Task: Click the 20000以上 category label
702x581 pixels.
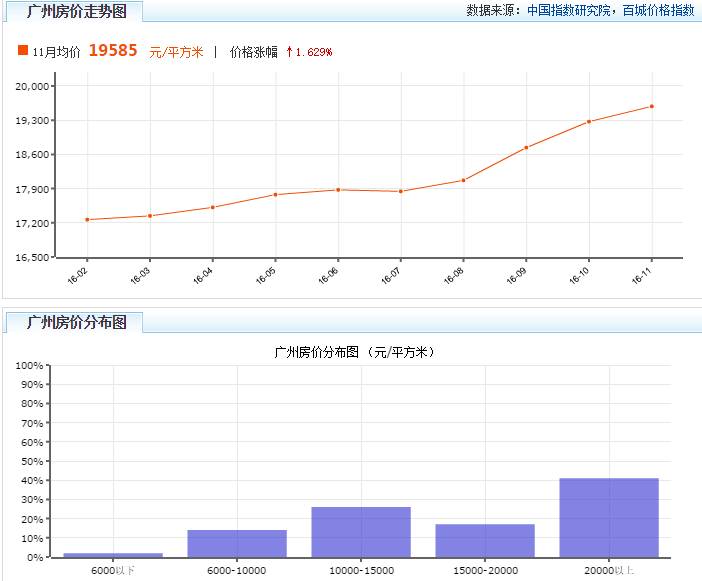Action: pos(609,570)
